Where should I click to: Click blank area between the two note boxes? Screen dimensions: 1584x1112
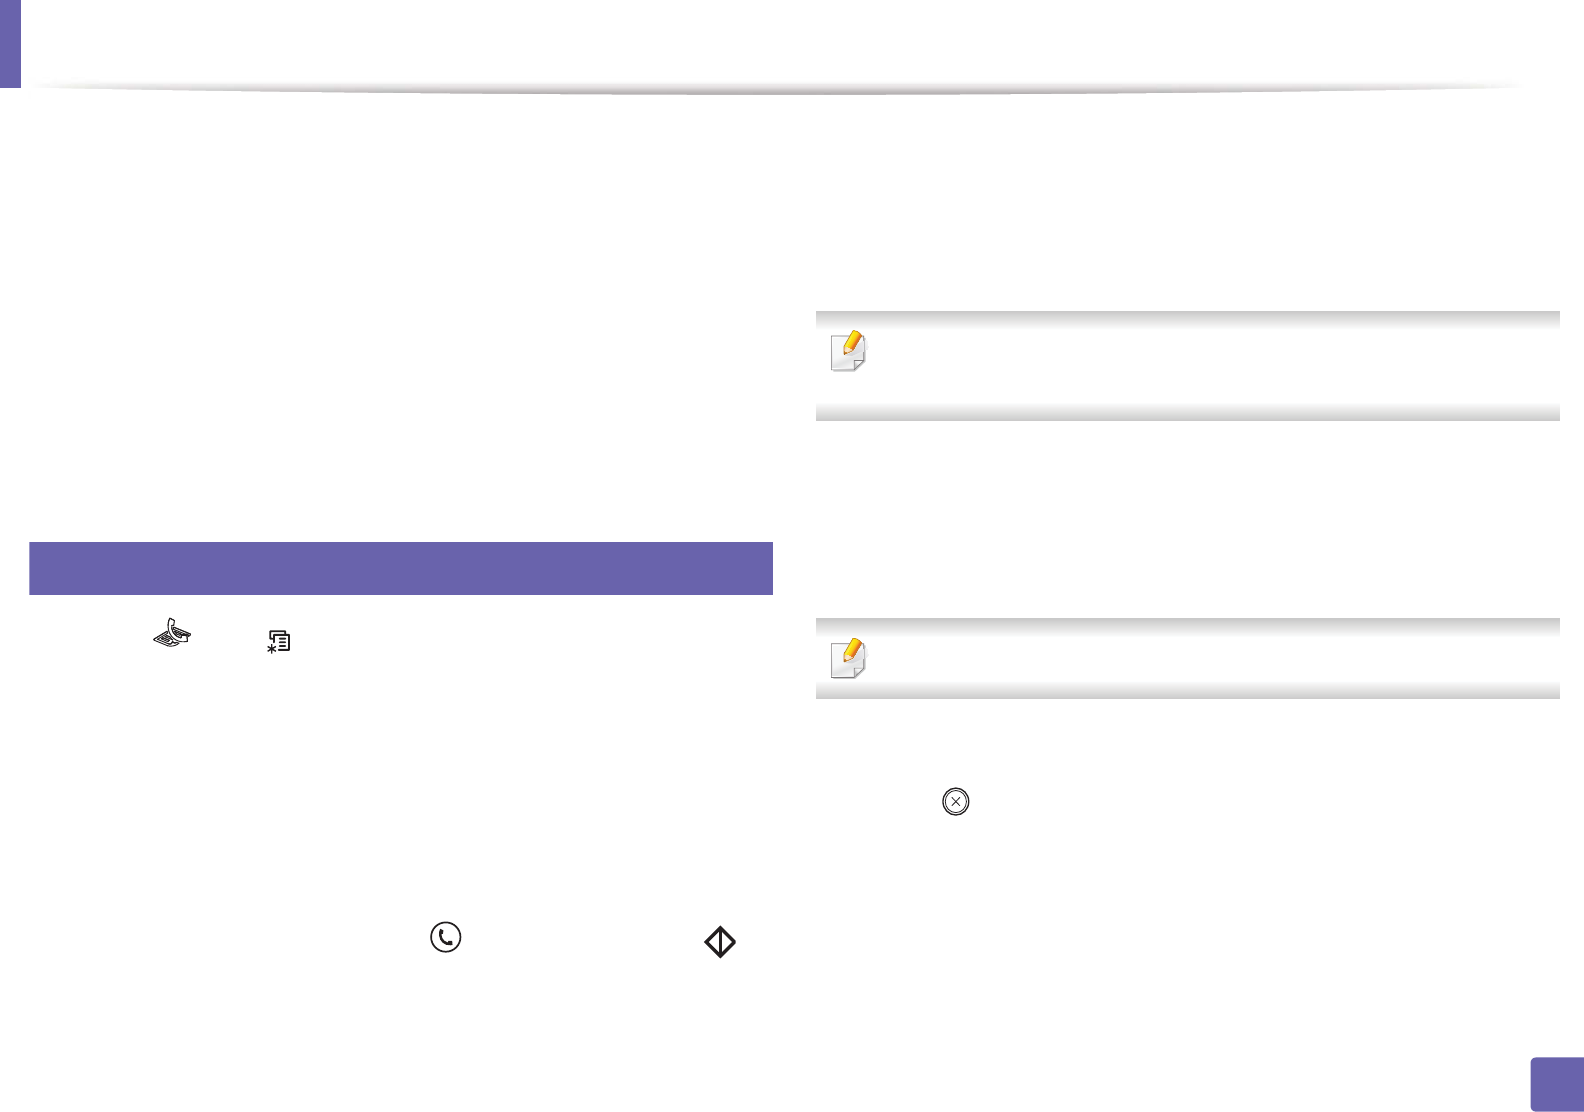[1188, 519]
